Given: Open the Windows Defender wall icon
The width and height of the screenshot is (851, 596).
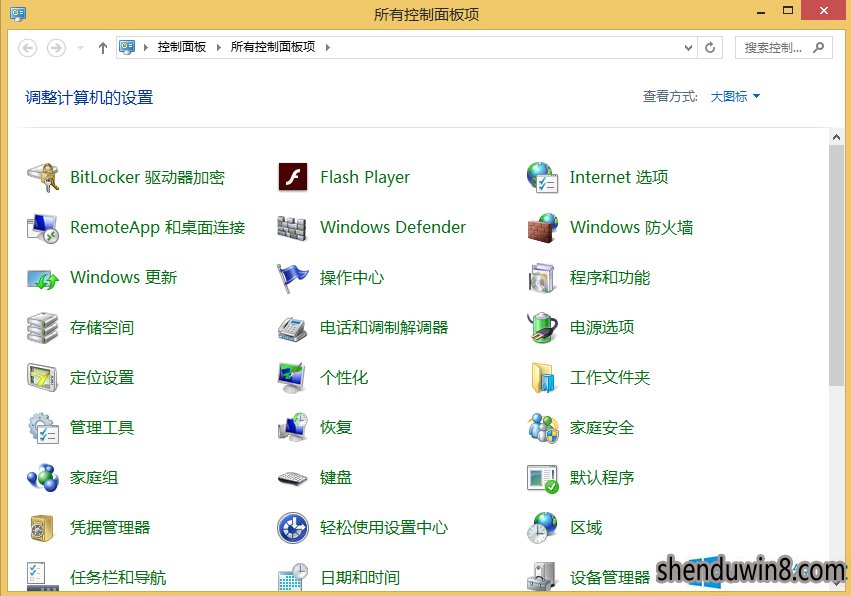Looking at the screenshot, I should [292, 227].
